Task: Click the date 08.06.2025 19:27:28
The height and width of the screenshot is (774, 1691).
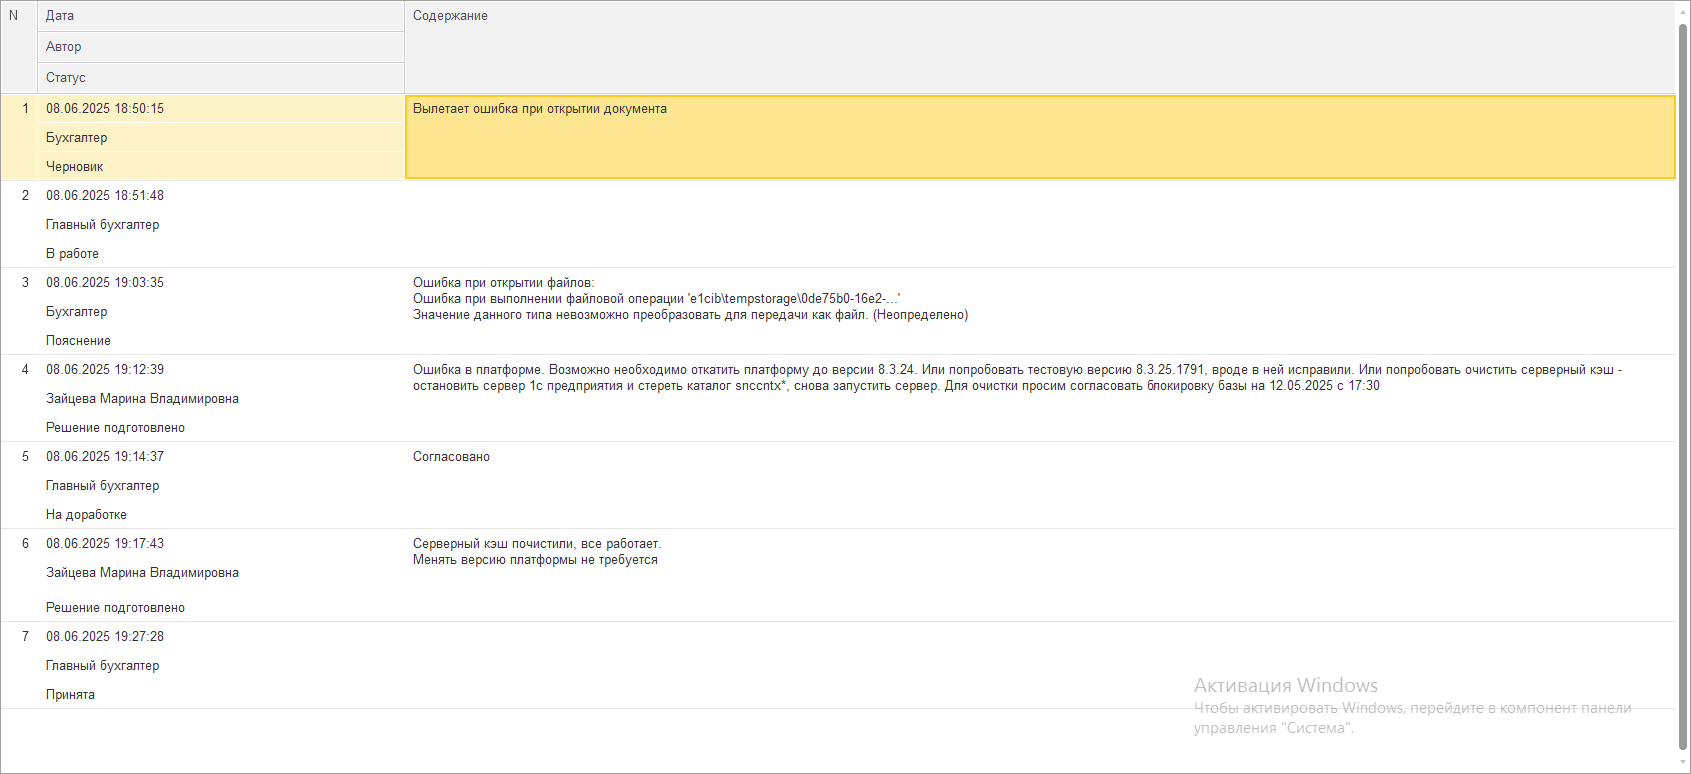Action: 105,637
